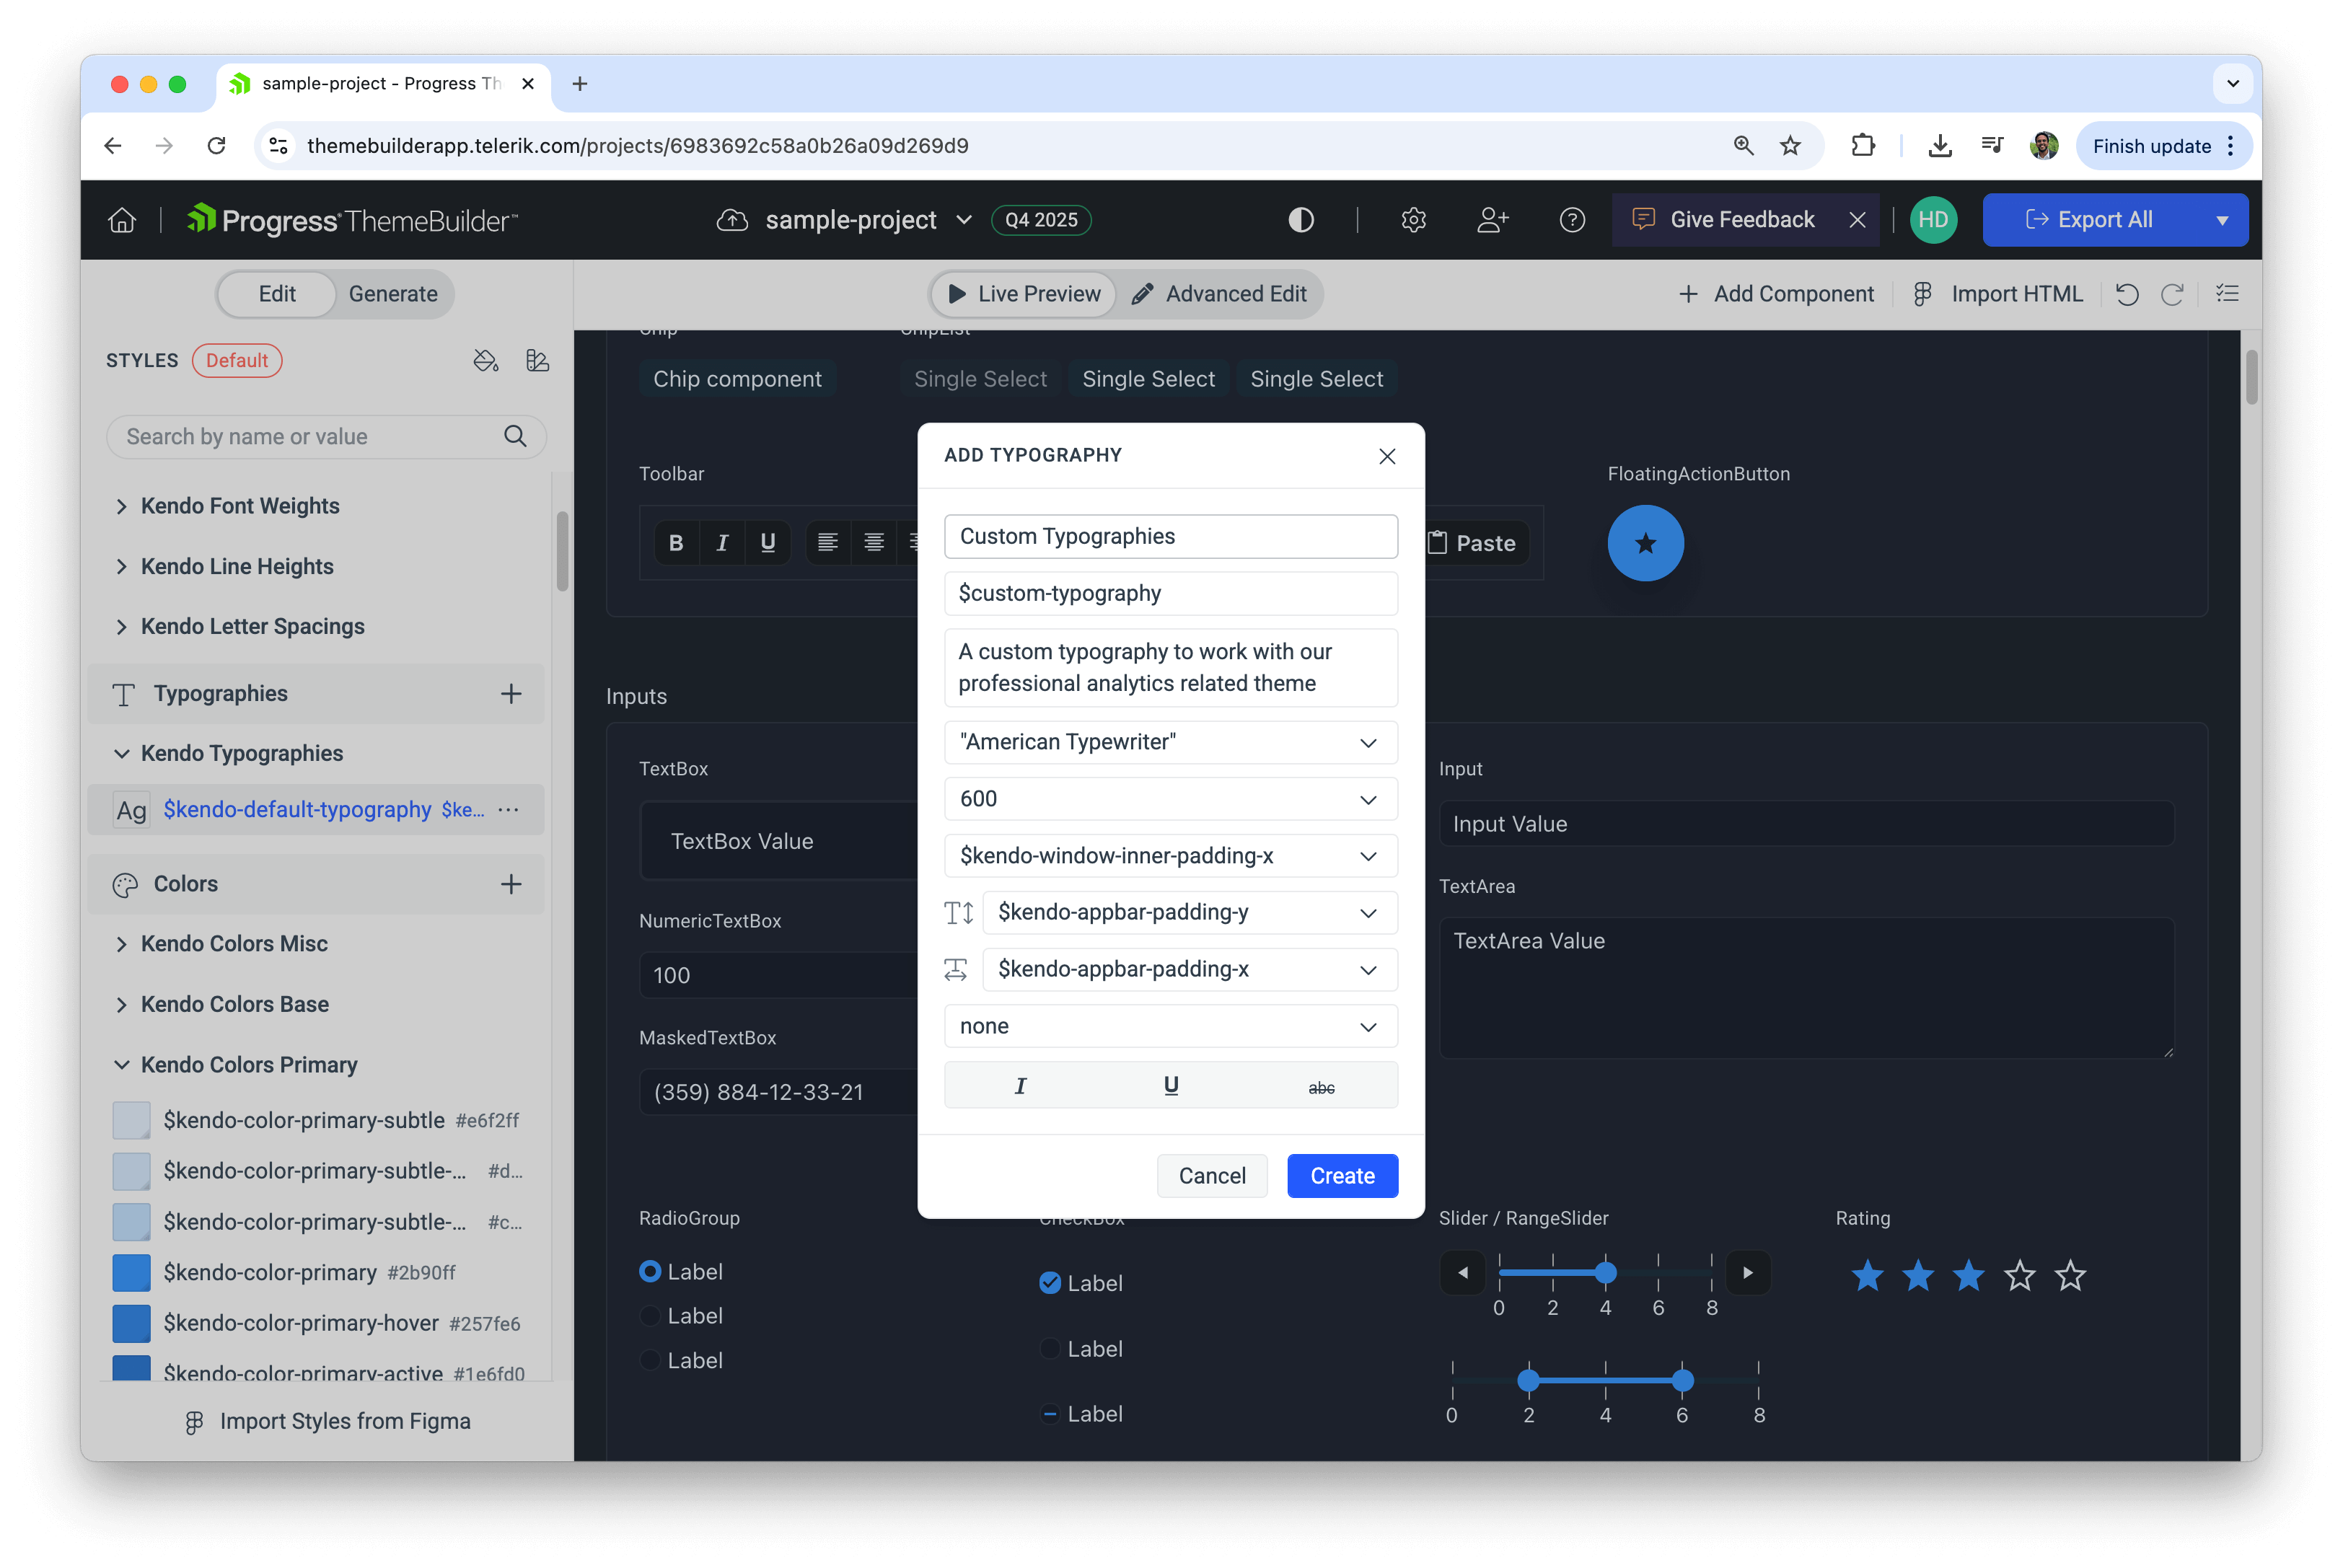Open the $kendo-window-inner-padding-x dropdown

click(1171, 856)
